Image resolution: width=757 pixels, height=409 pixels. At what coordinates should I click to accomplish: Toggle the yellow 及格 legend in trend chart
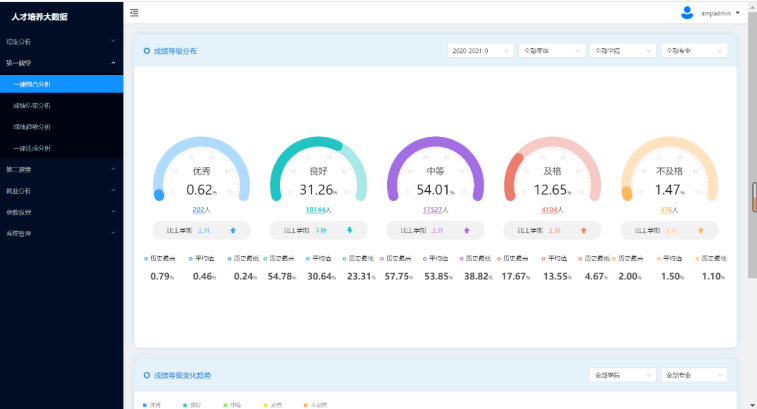pos(272,405)
